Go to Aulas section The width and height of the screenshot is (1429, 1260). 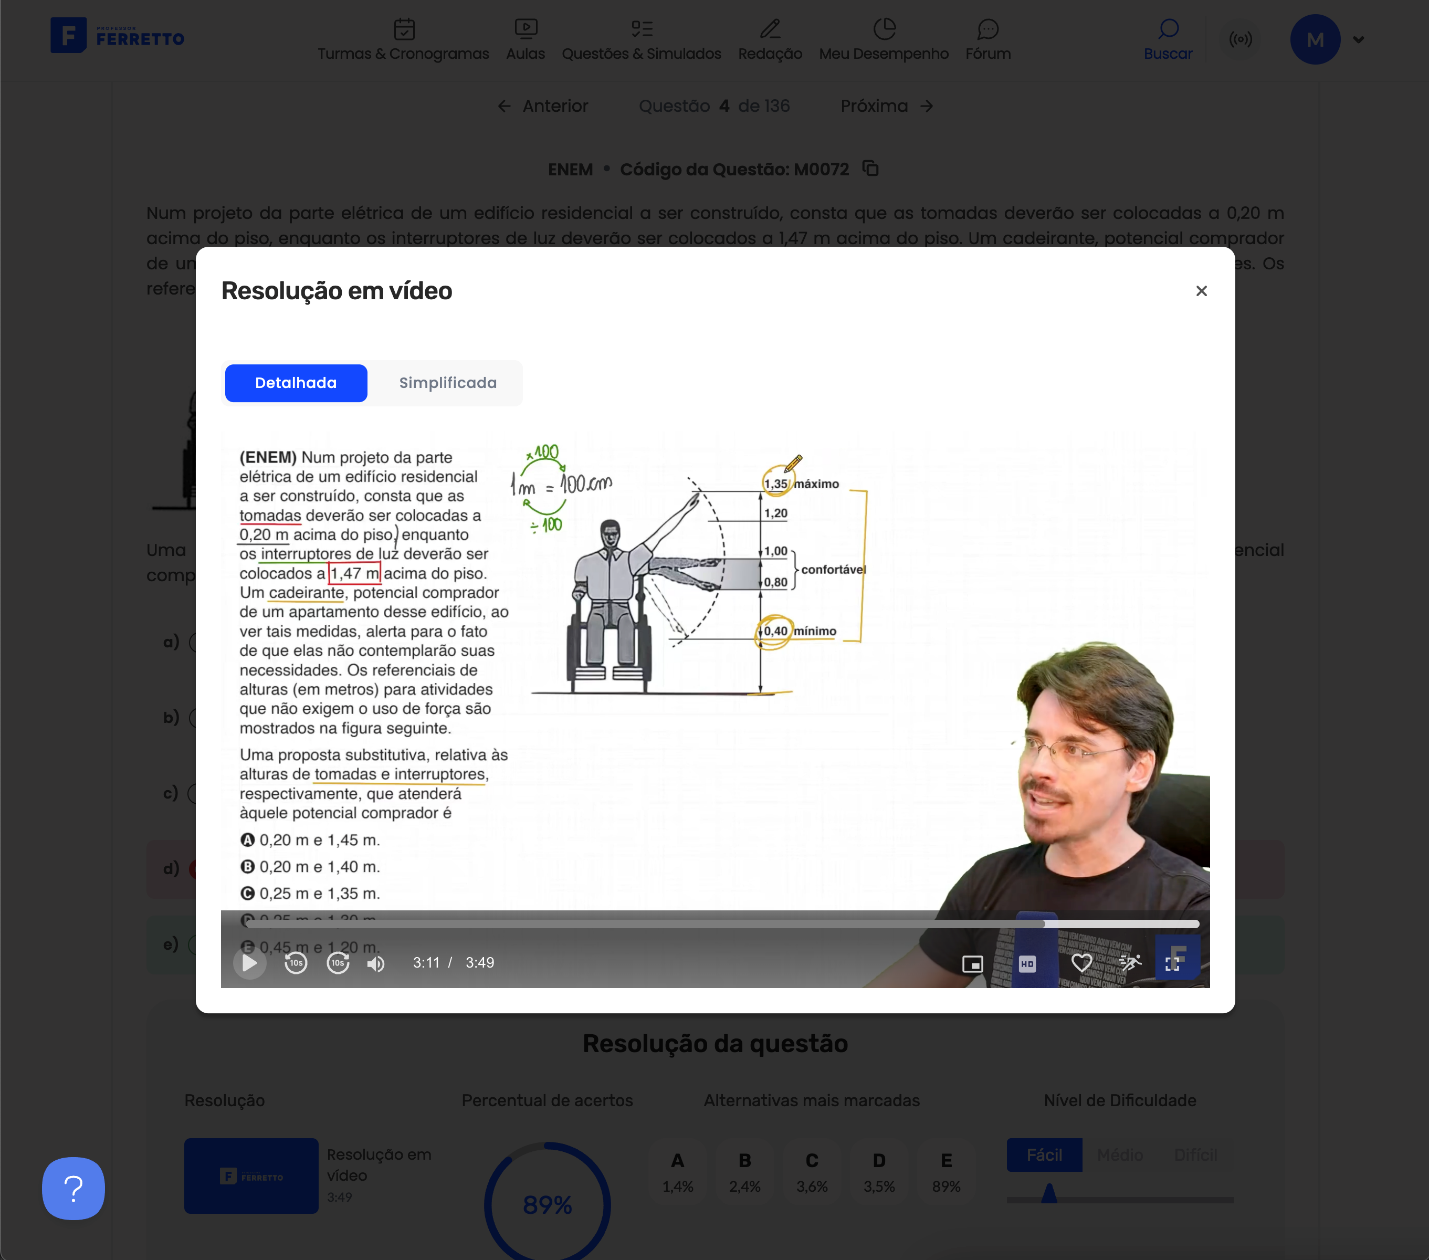point(526,40)
